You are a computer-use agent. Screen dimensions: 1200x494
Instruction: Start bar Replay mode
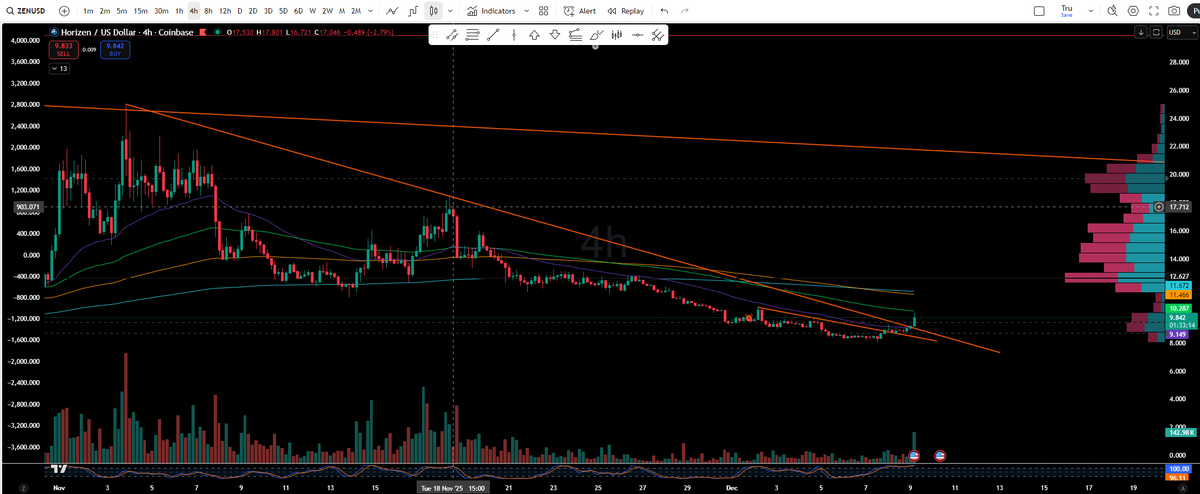(625, 11)
